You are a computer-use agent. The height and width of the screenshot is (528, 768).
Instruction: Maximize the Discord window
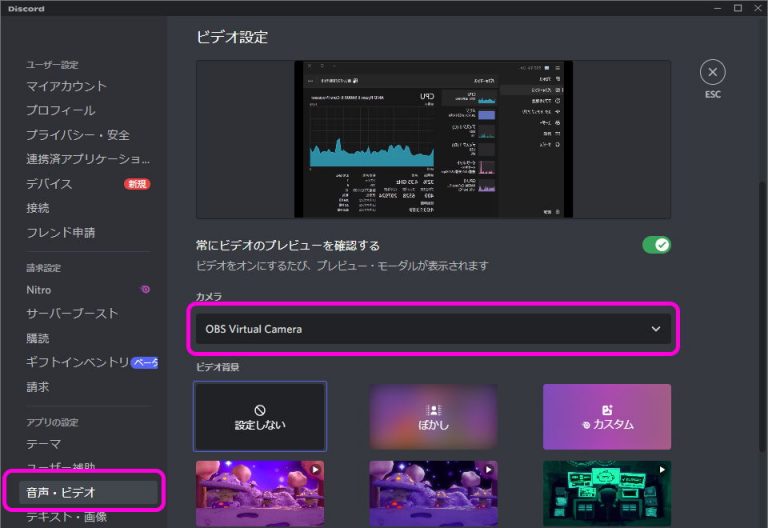coord(738,8)
